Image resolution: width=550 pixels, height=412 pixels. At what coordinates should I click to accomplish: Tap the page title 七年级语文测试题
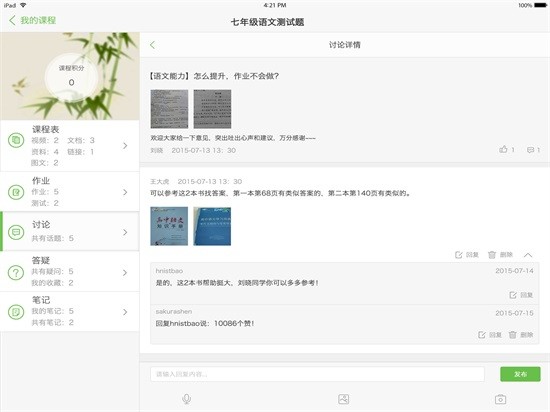pos(267,22)
